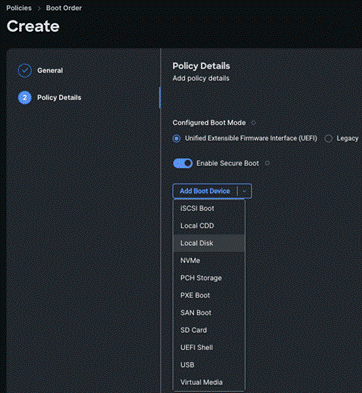Select PCH Storage boot device

[x=209, y=278]
